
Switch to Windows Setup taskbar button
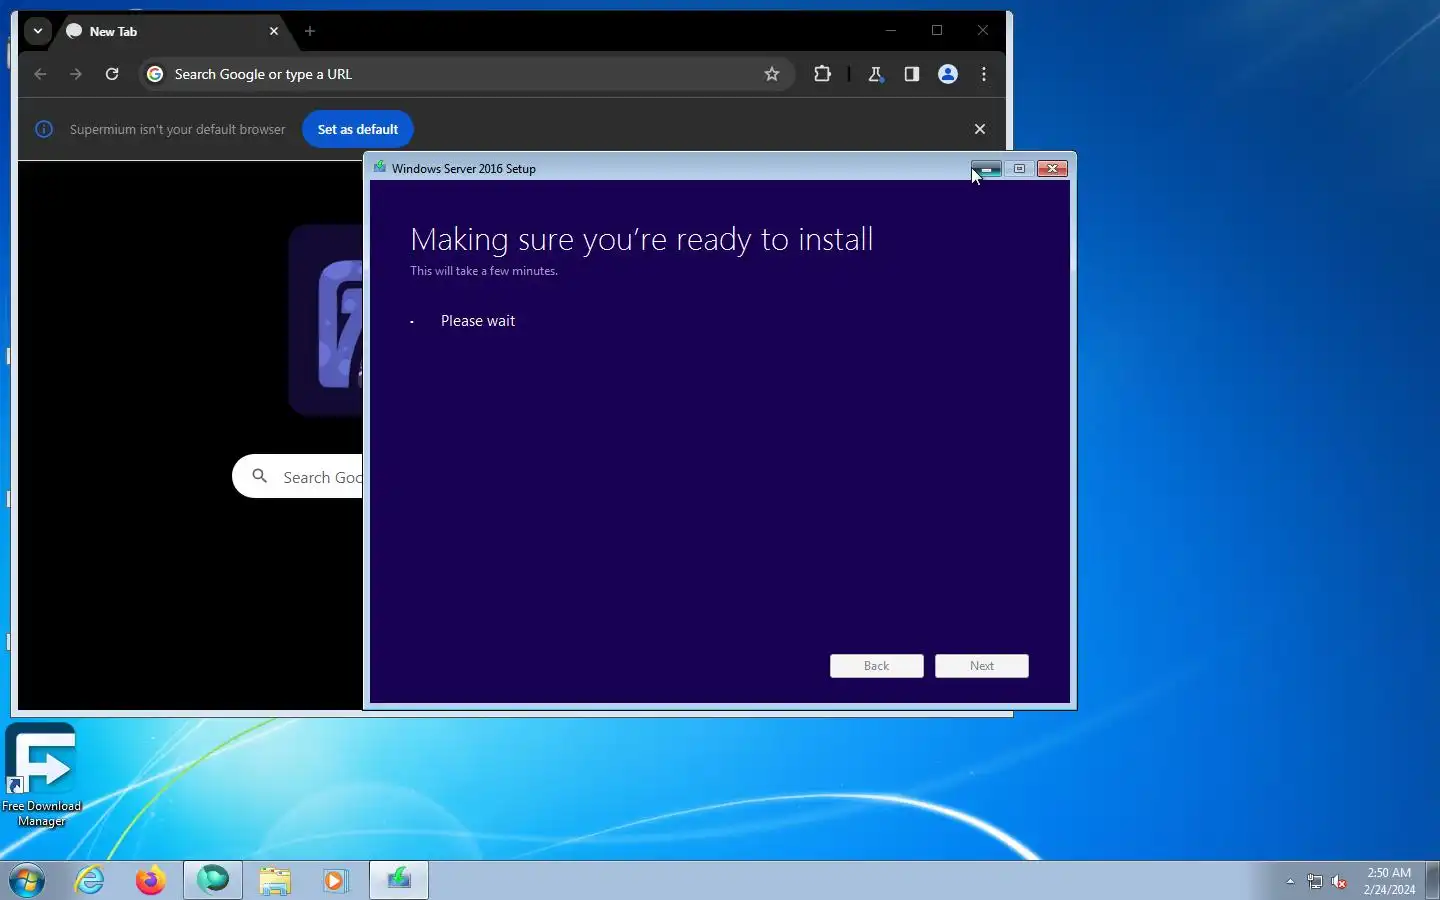pos(399,880)
